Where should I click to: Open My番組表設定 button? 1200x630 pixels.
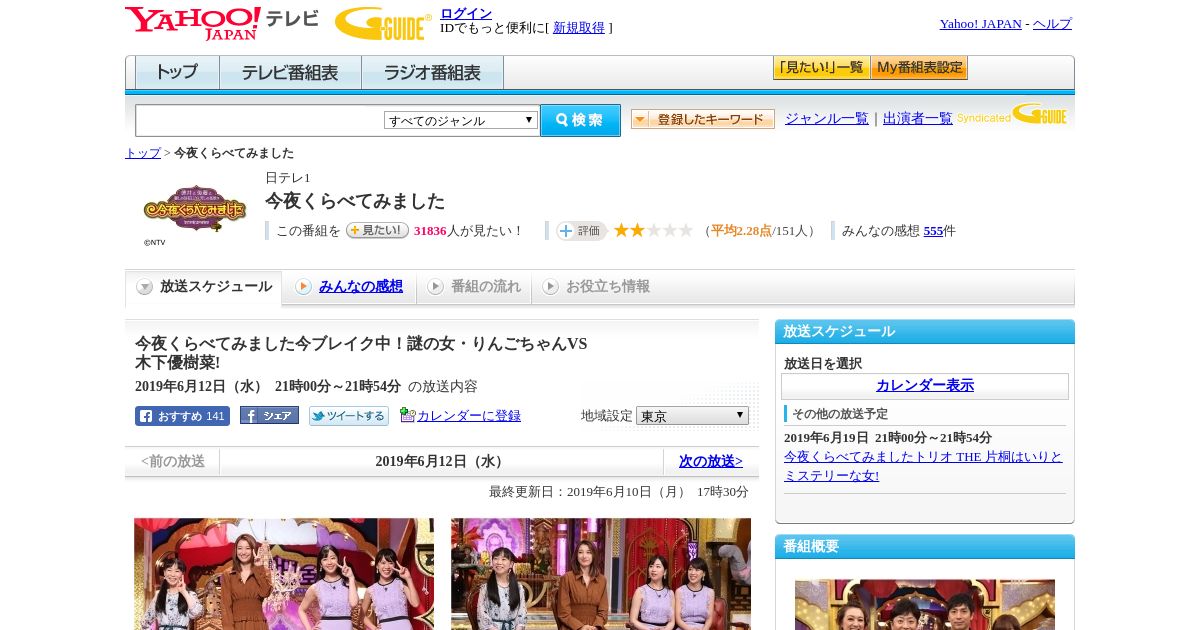click(x=919, y=68)
